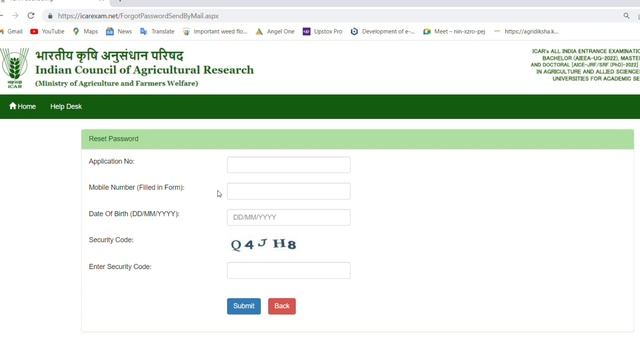The image size is (640, 360).
Task: Click the Ministry of Agriculture and Farmers Welfare text
Action: (x=117, y=83)
